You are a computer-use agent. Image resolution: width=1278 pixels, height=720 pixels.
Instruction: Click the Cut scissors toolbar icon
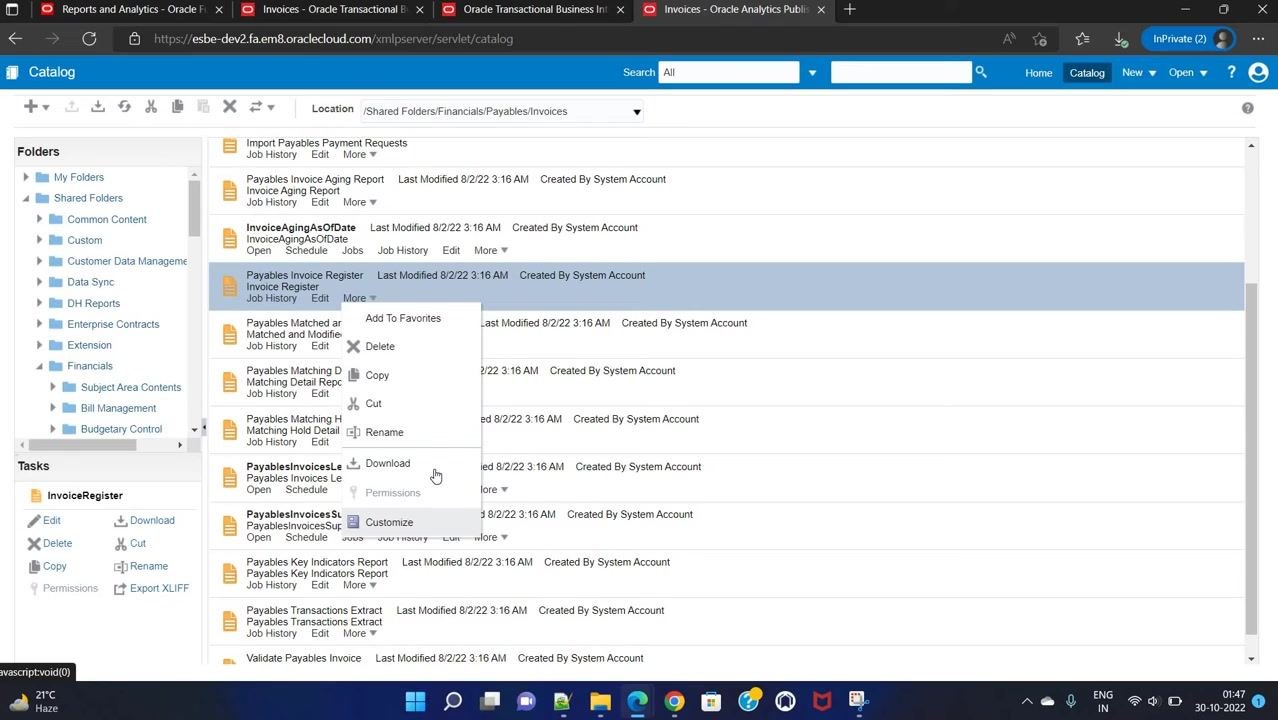tap(151, 106)
